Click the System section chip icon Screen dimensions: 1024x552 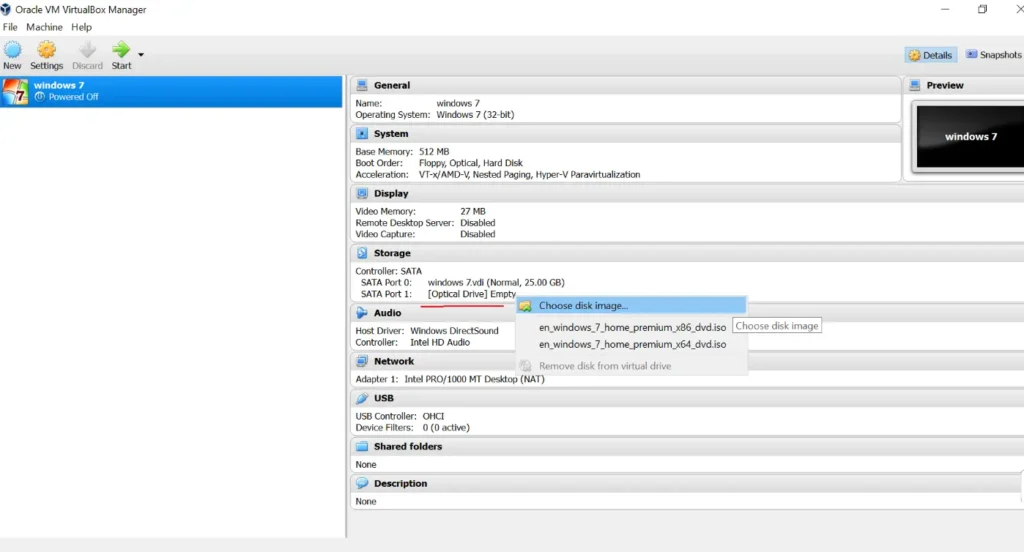click(362, 133)
